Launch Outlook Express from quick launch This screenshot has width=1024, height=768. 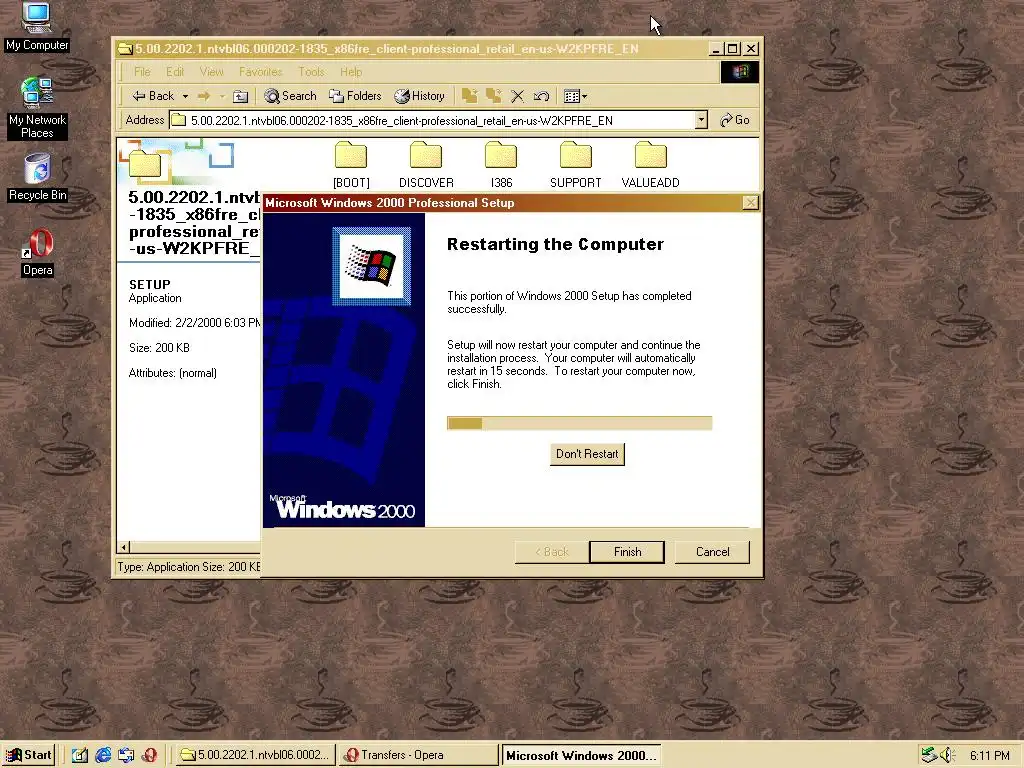(x=126, y=755)
